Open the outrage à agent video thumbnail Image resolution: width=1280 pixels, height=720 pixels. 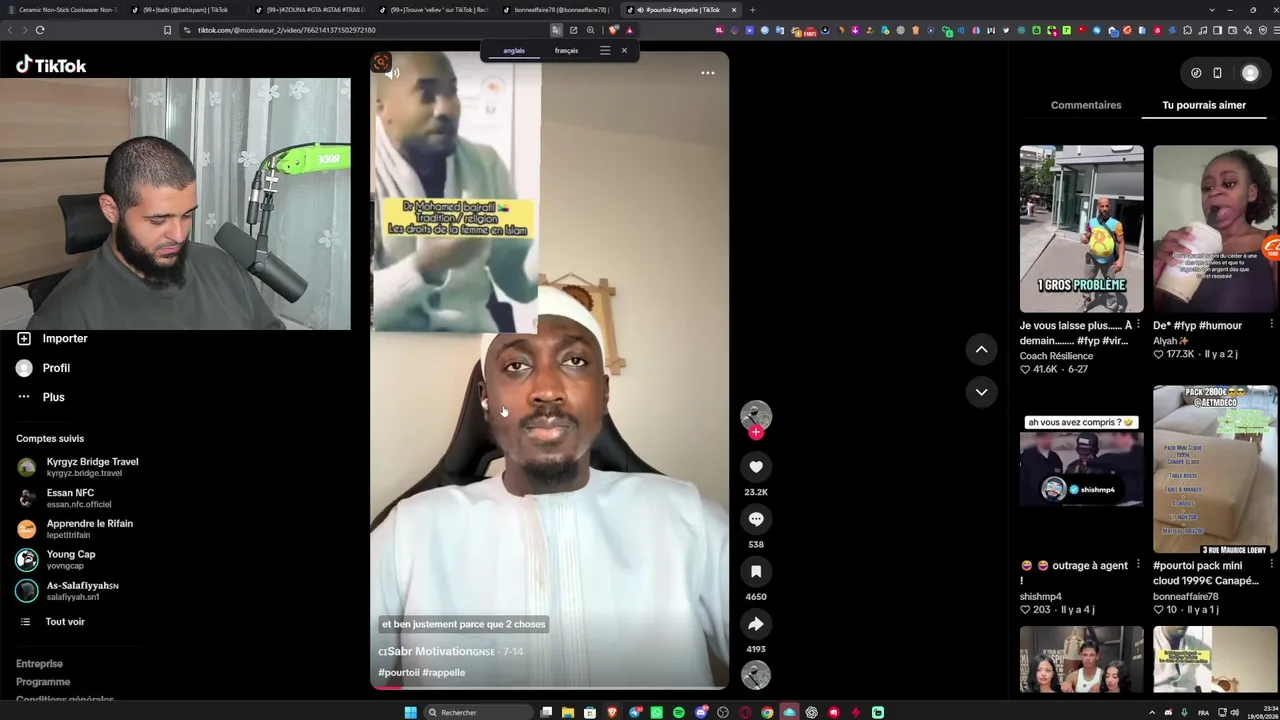click(x=1082, y=469)
